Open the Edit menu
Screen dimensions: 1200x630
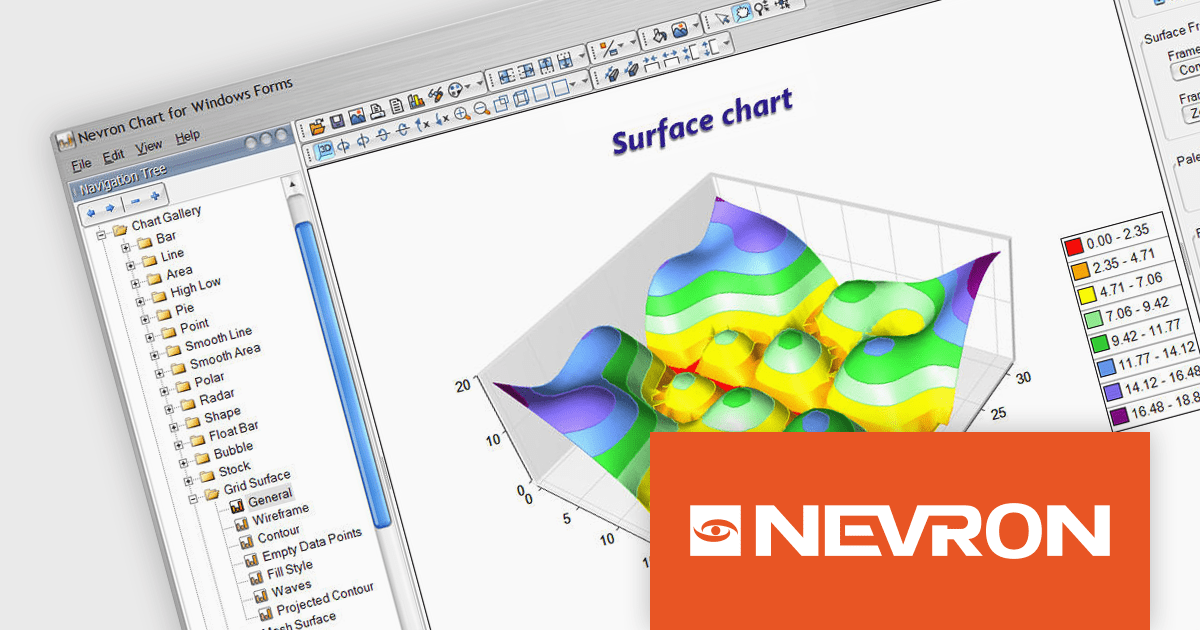pos(113,156)
